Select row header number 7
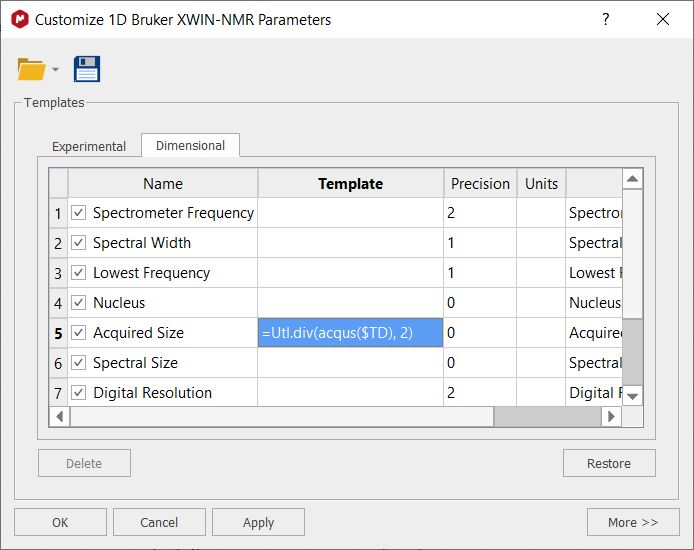This screenshot has height=550, width=694. [x=58, y=392]
